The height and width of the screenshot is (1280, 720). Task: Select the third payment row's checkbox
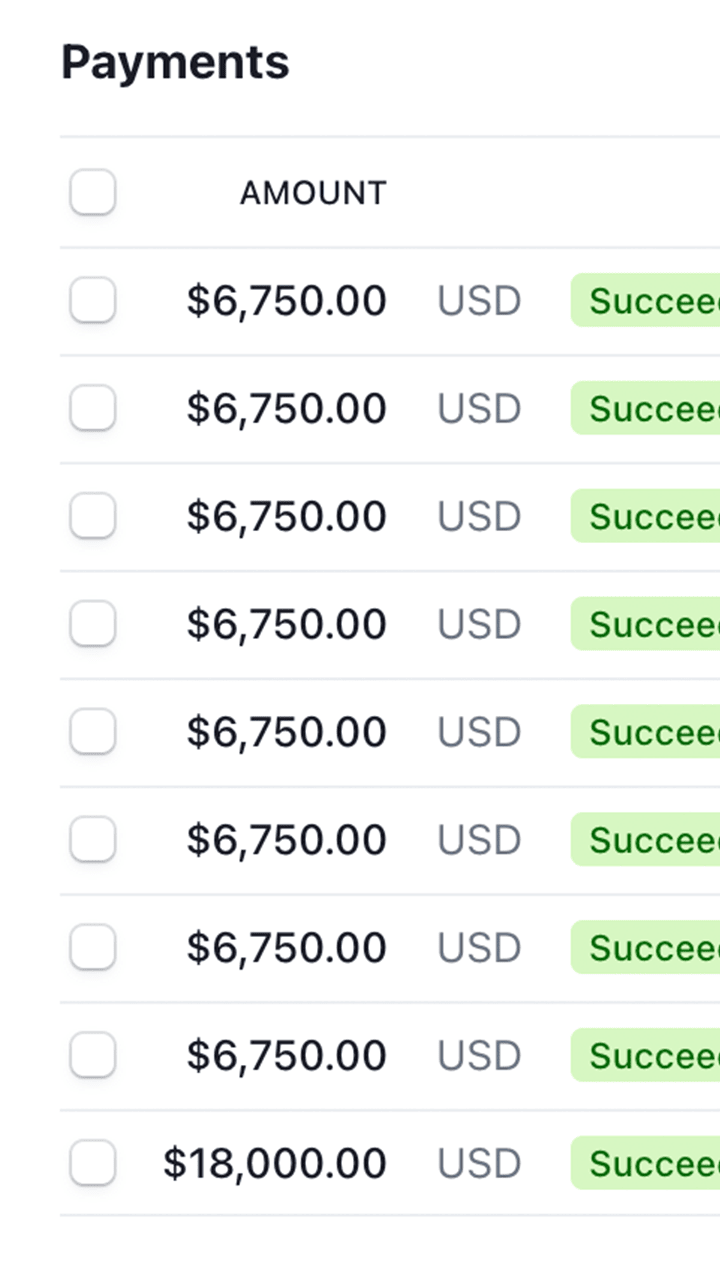[93, 516]
